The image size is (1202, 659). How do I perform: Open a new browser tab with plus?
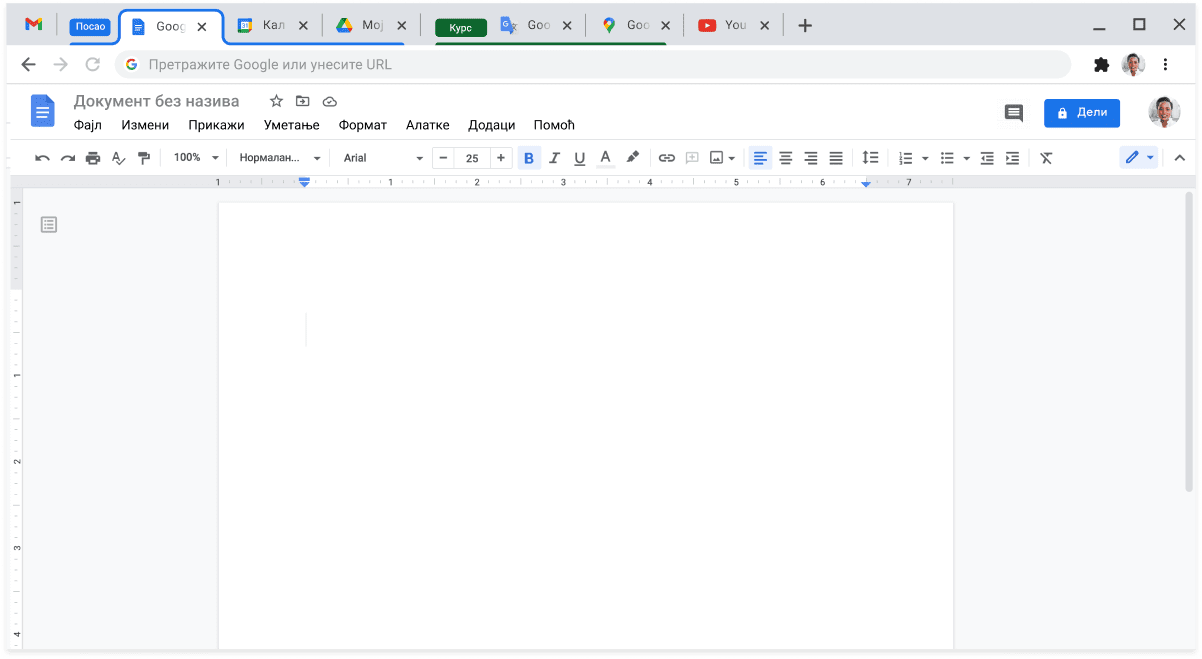pos(805,26)
